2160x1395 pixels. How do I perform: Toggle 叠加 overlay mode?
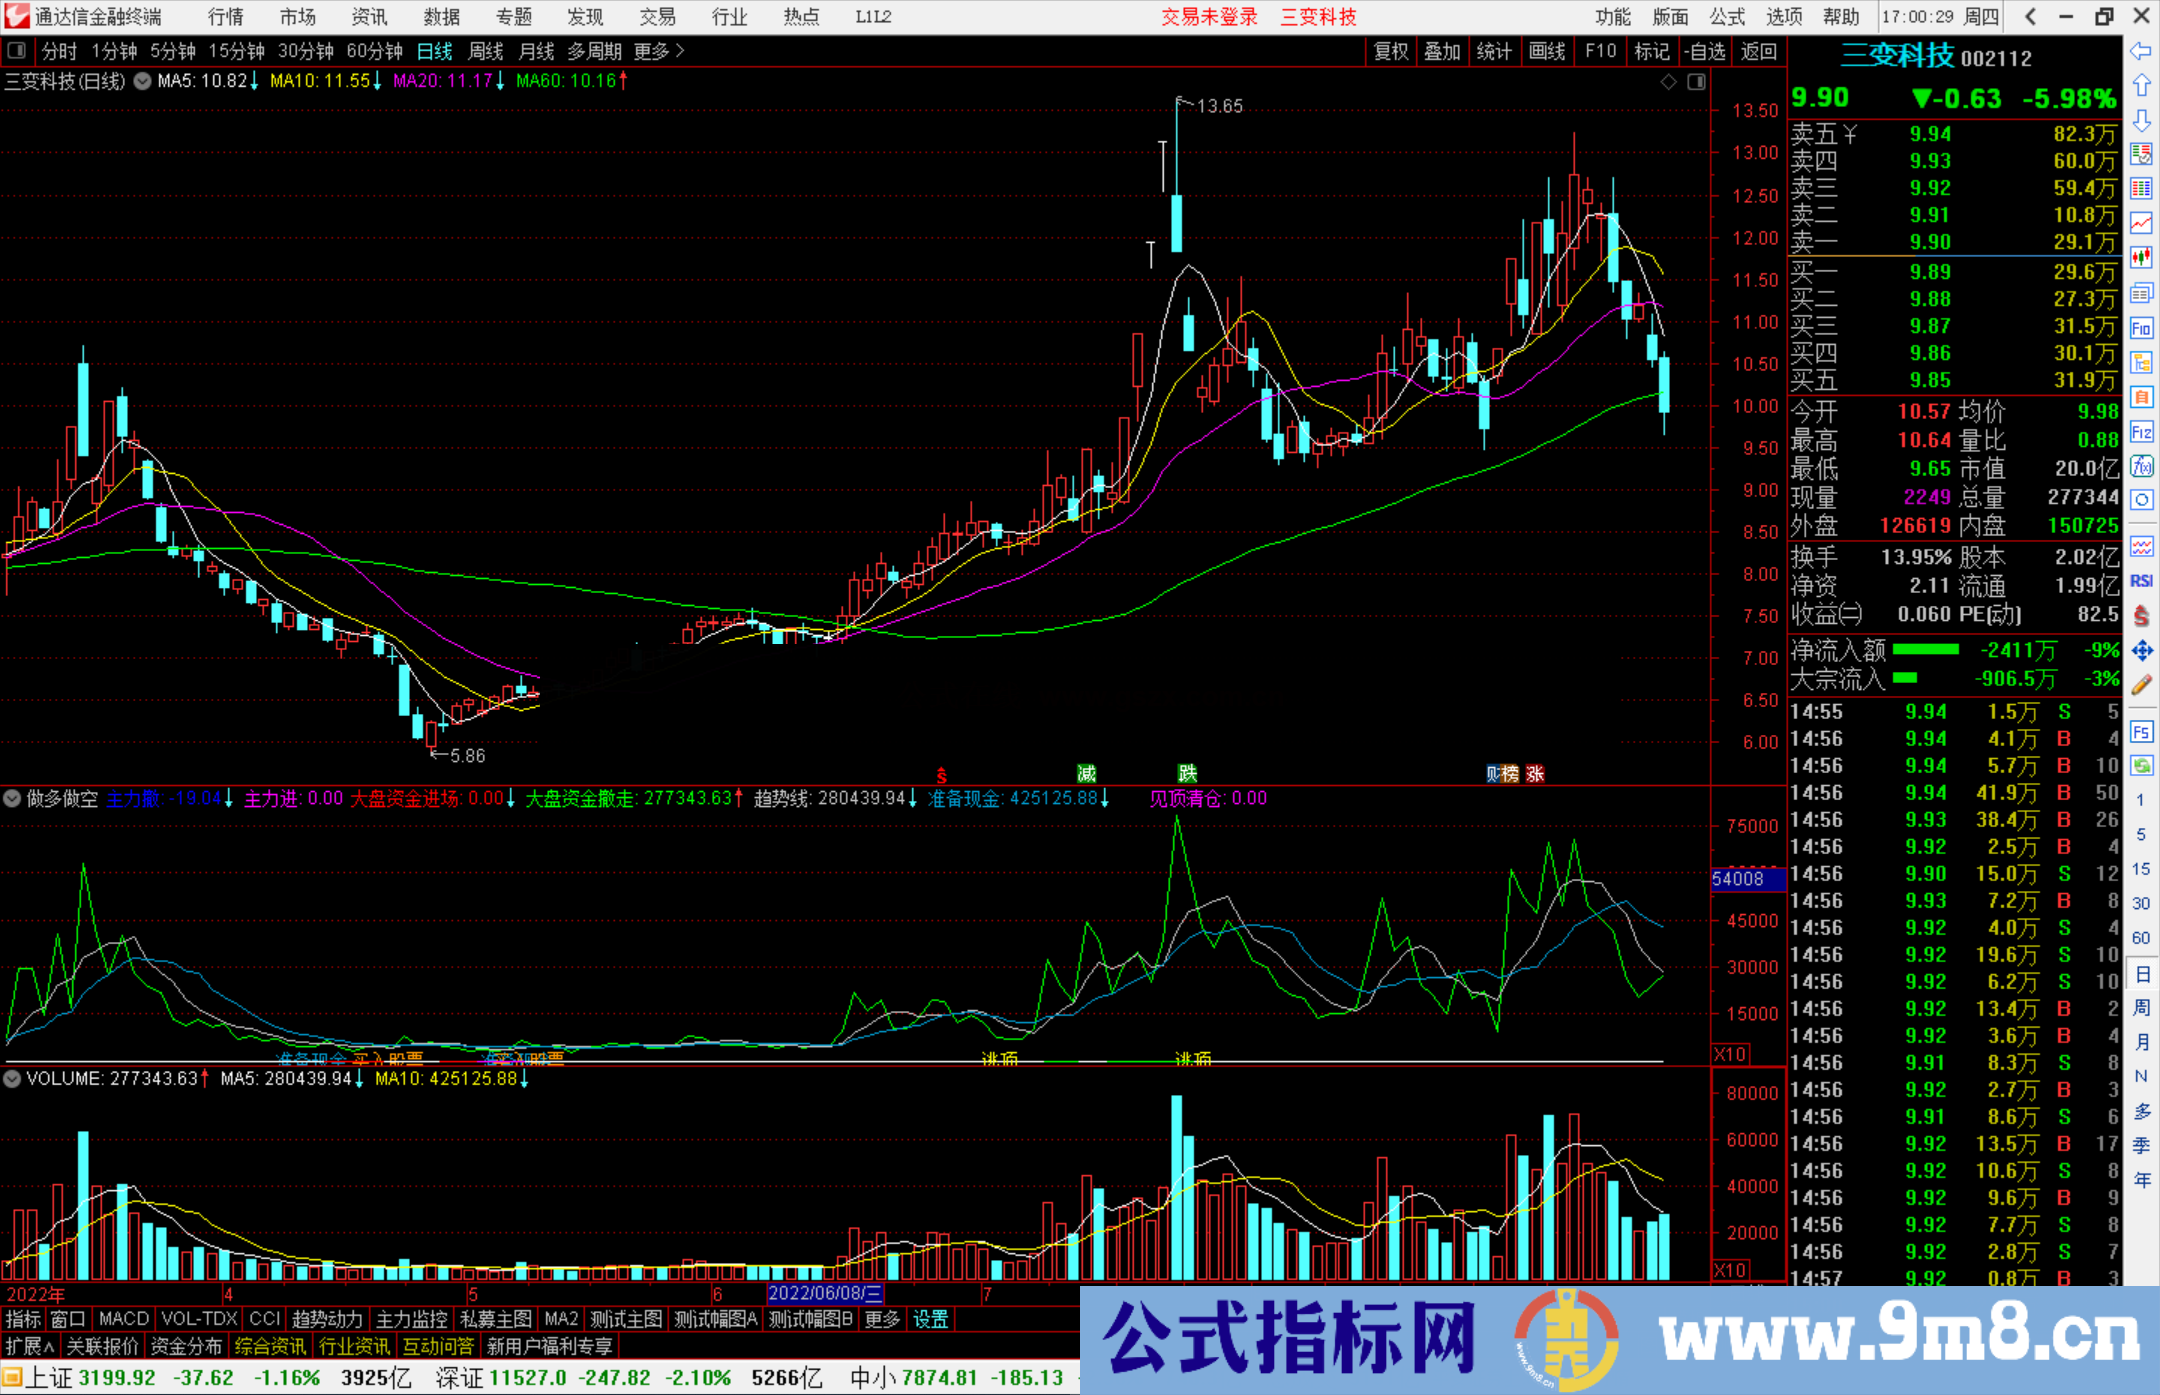pos(1443,51)
